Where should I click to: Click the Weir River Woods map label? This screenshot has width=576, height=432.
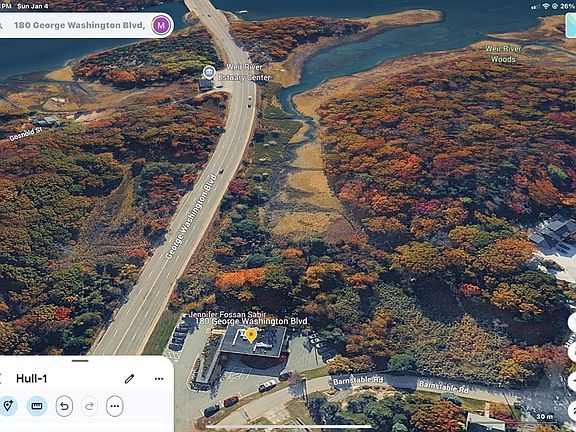tap(503, 54)
